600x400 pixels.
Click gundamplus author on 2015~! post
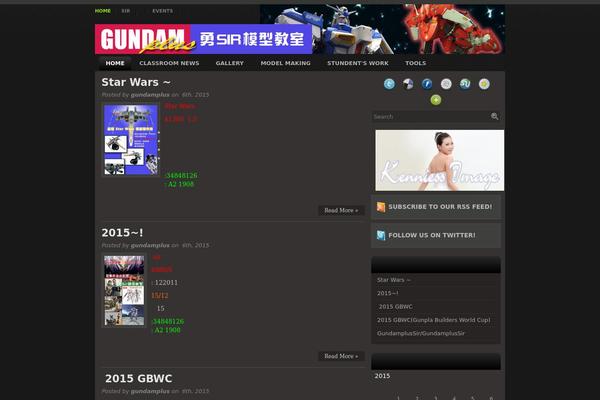(150, 245)
